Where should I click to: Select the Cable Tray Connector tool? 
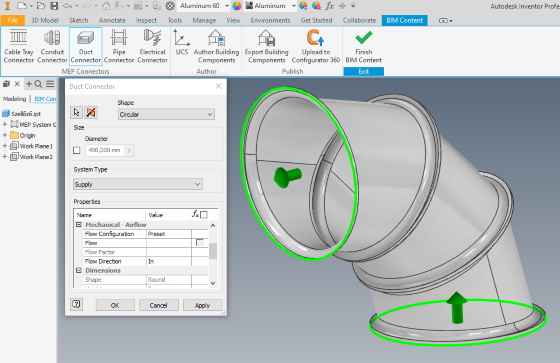click(19, 46)
